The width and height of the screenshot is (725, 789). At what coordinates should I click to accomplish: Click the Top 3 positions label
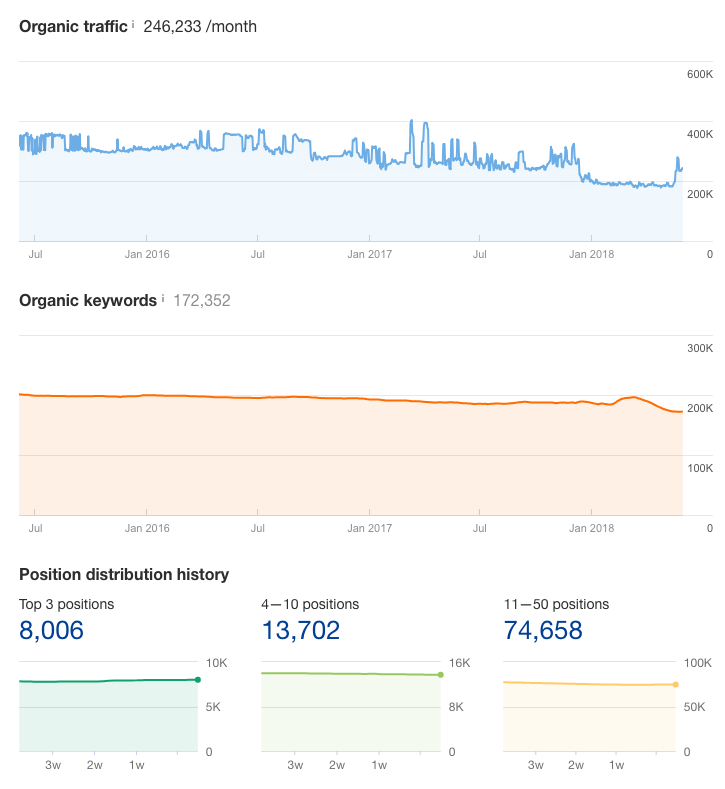[x=66, y=604]
